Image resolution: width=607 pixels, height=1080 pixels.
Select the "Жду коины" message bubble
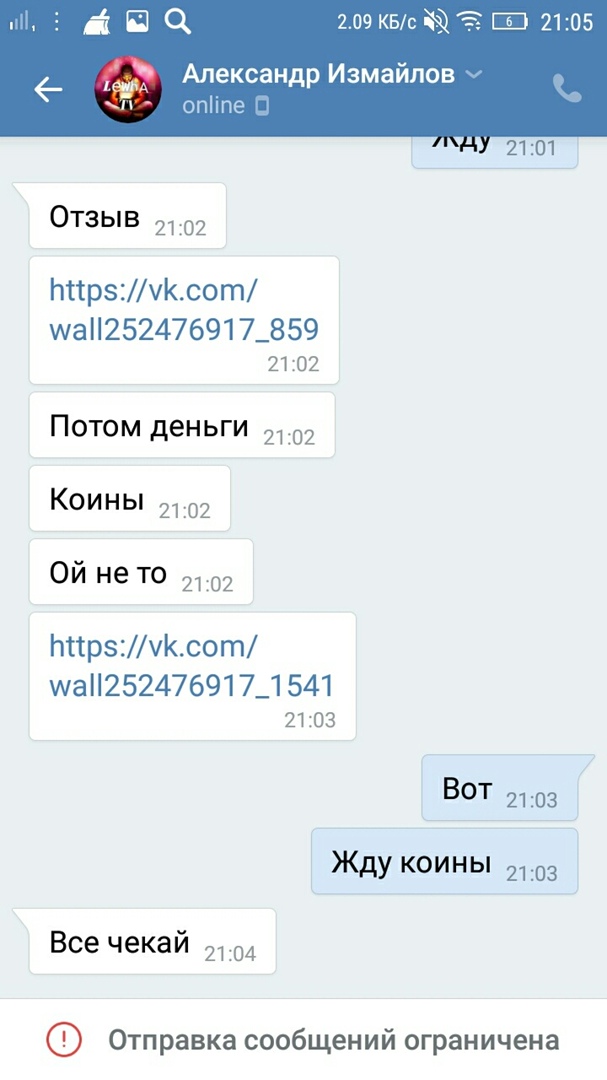pos(444,862)
